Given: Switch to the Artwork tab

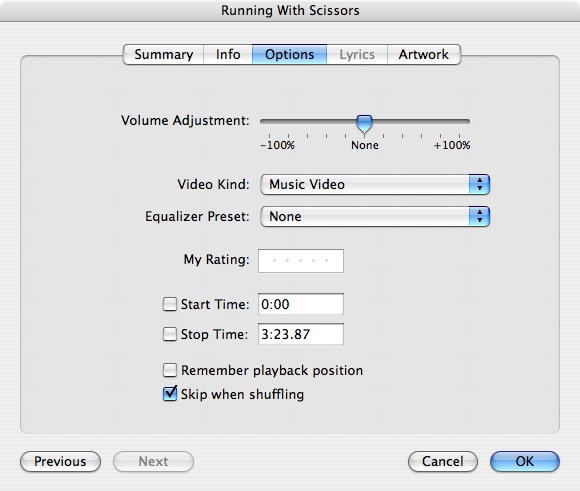Looking at the screenshot, I should (x=424, y=54).
